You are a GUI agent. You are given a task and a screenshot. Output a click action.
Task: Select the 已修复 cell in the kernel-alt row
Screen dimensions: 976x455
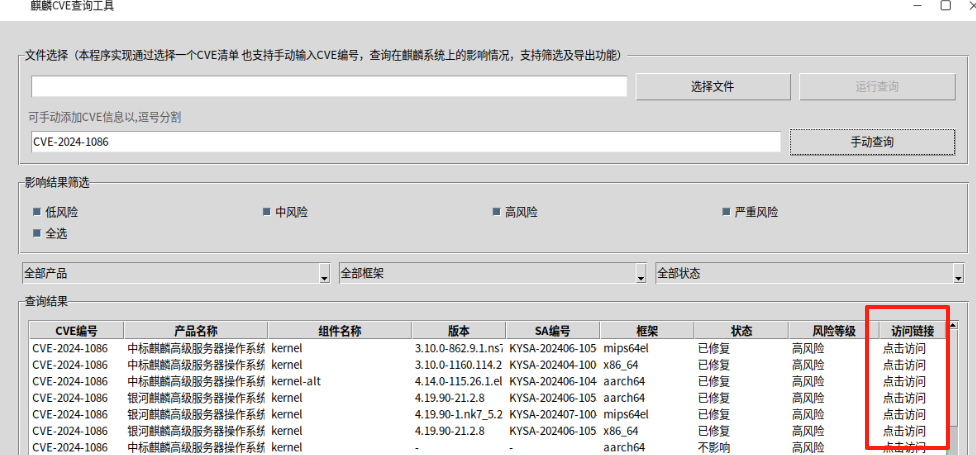point(714,381)
